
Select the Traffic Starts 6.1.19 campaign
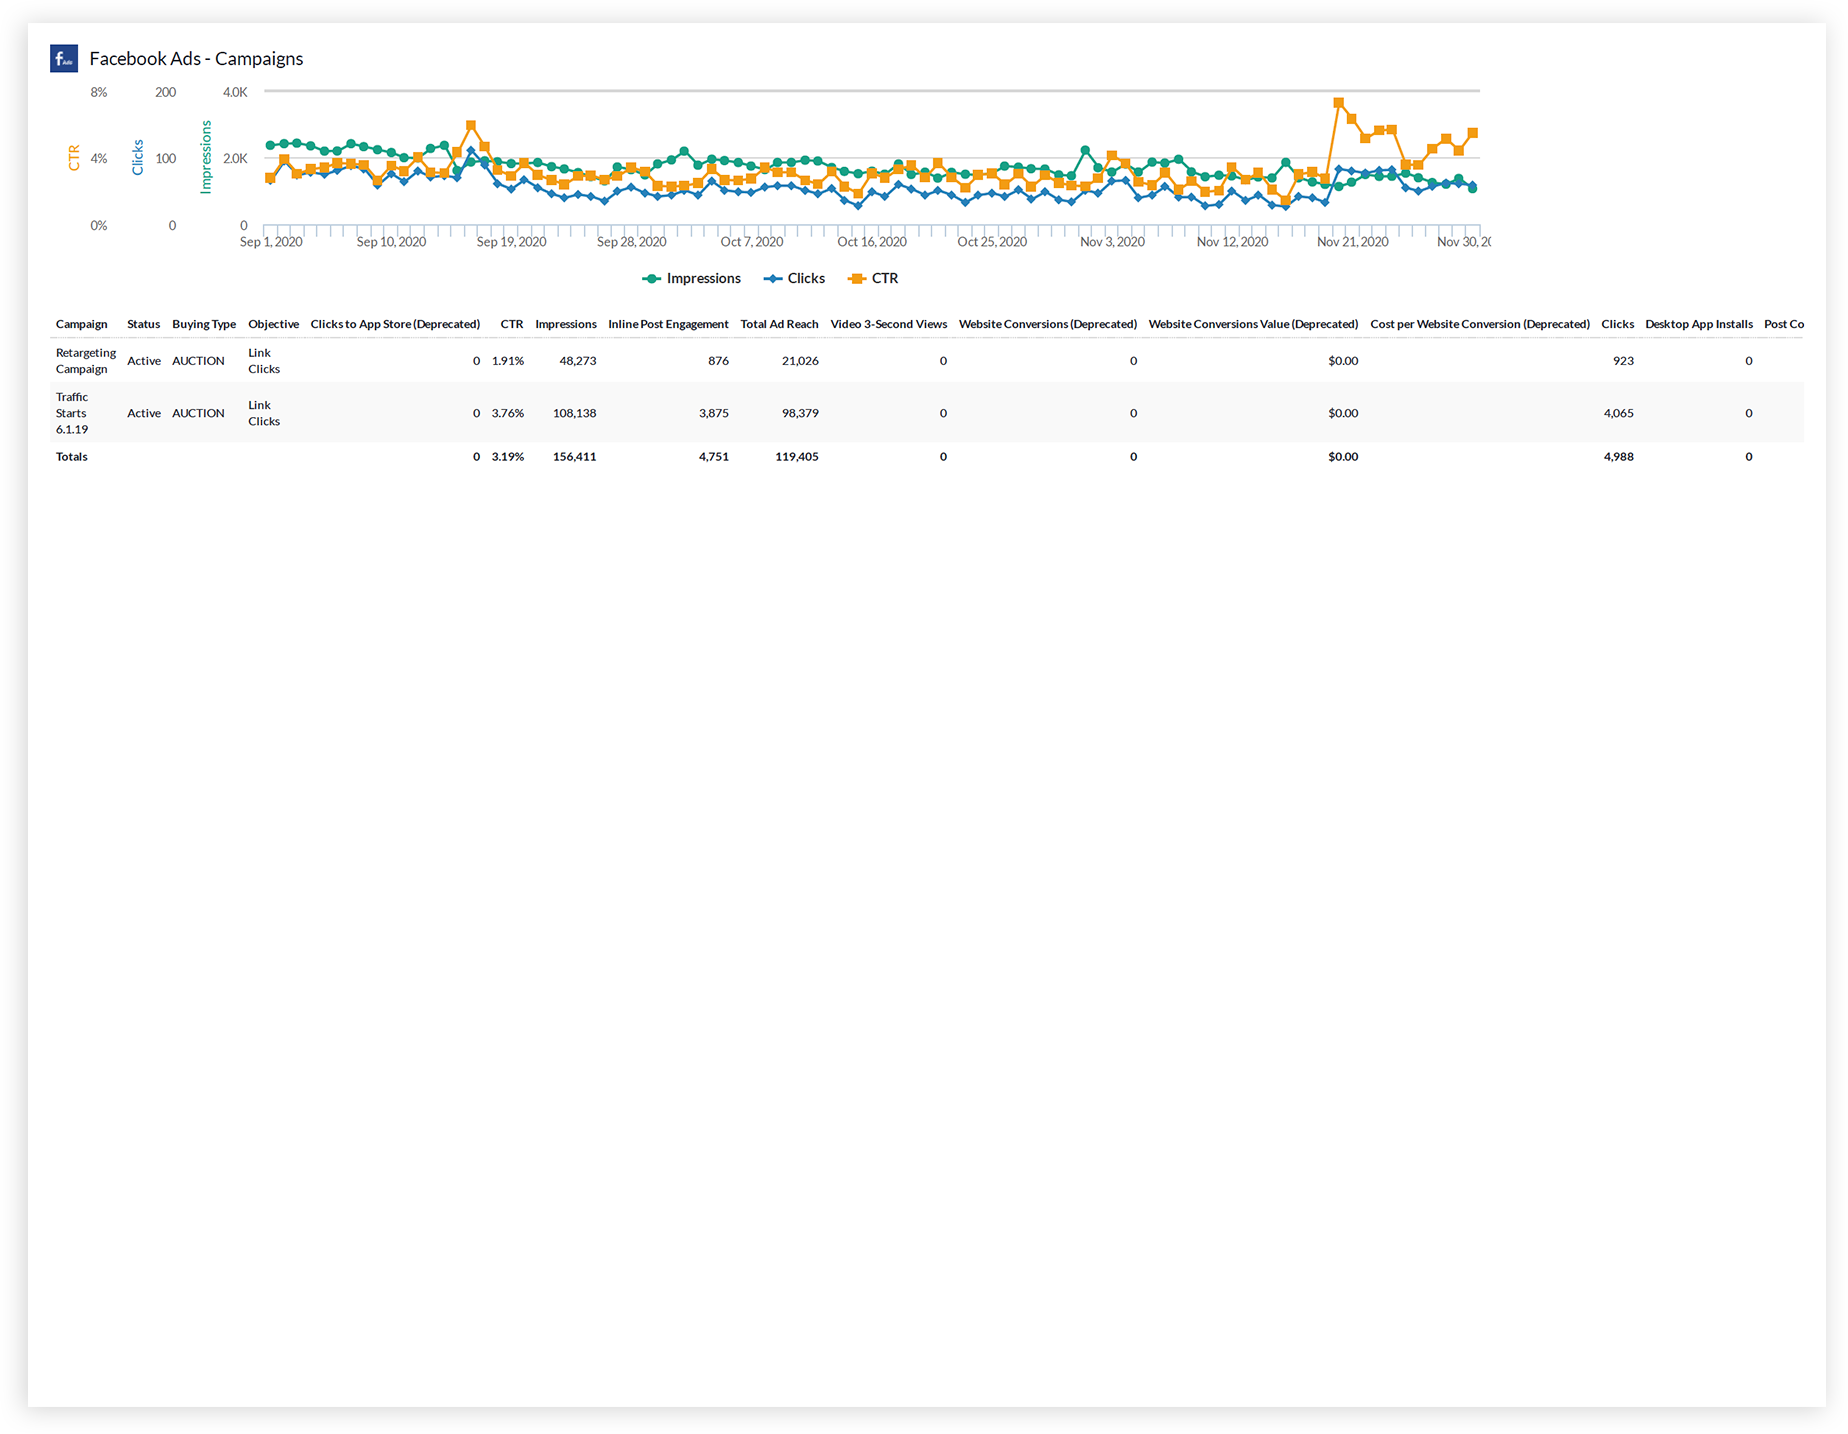pyautogui.click(x=72, y=413)
